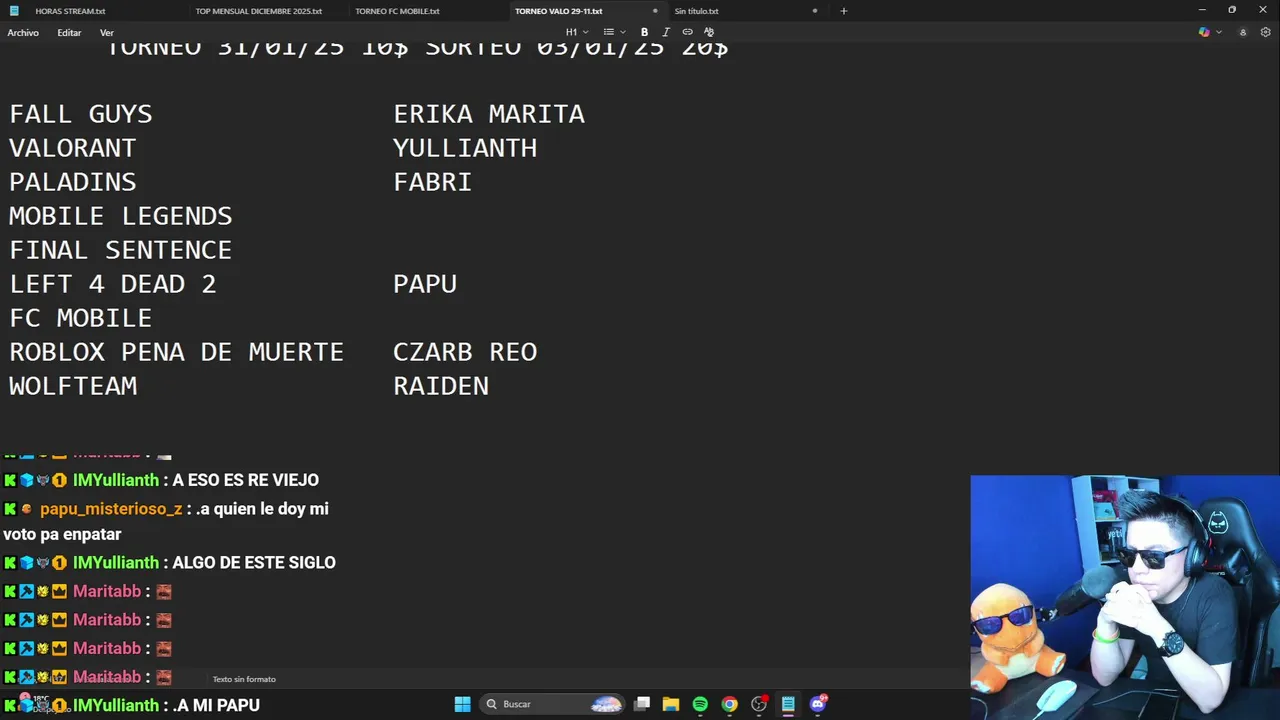The width and height of the screenshot is (1280, 720).
Task: Click the PALADINS line
Action: point(73,182)
